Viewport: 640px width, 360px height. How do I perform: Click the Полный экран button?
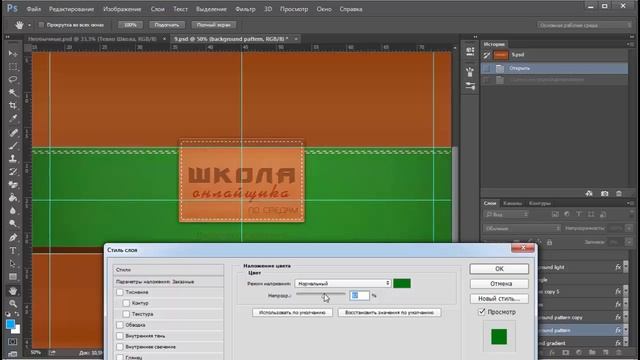(x=213, y=25)
